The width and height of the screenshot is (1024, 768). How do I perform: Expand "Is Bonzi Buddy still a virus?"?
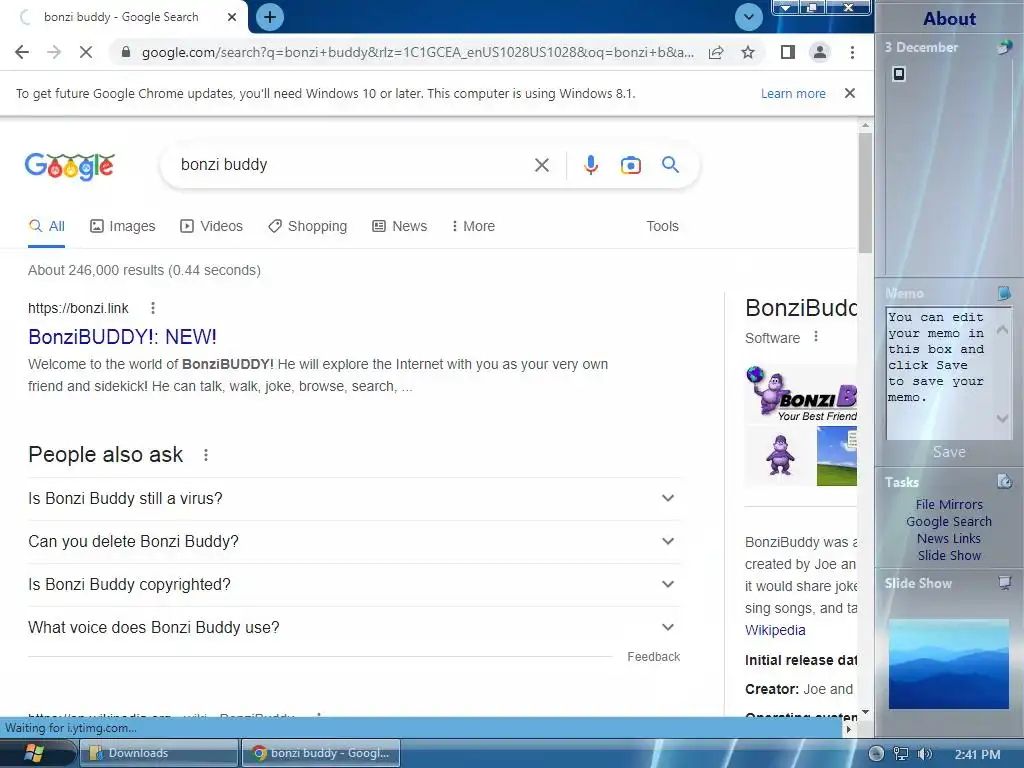pos(354,498)
